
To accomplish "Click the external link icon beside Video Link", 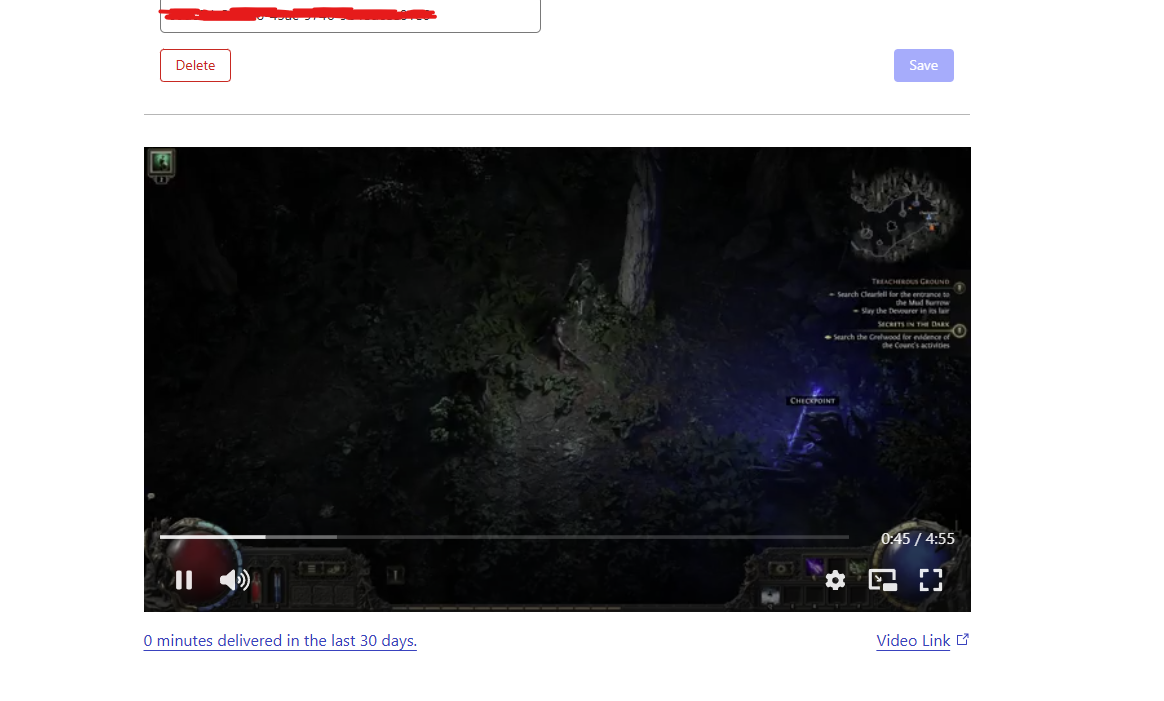I will 963,639.
